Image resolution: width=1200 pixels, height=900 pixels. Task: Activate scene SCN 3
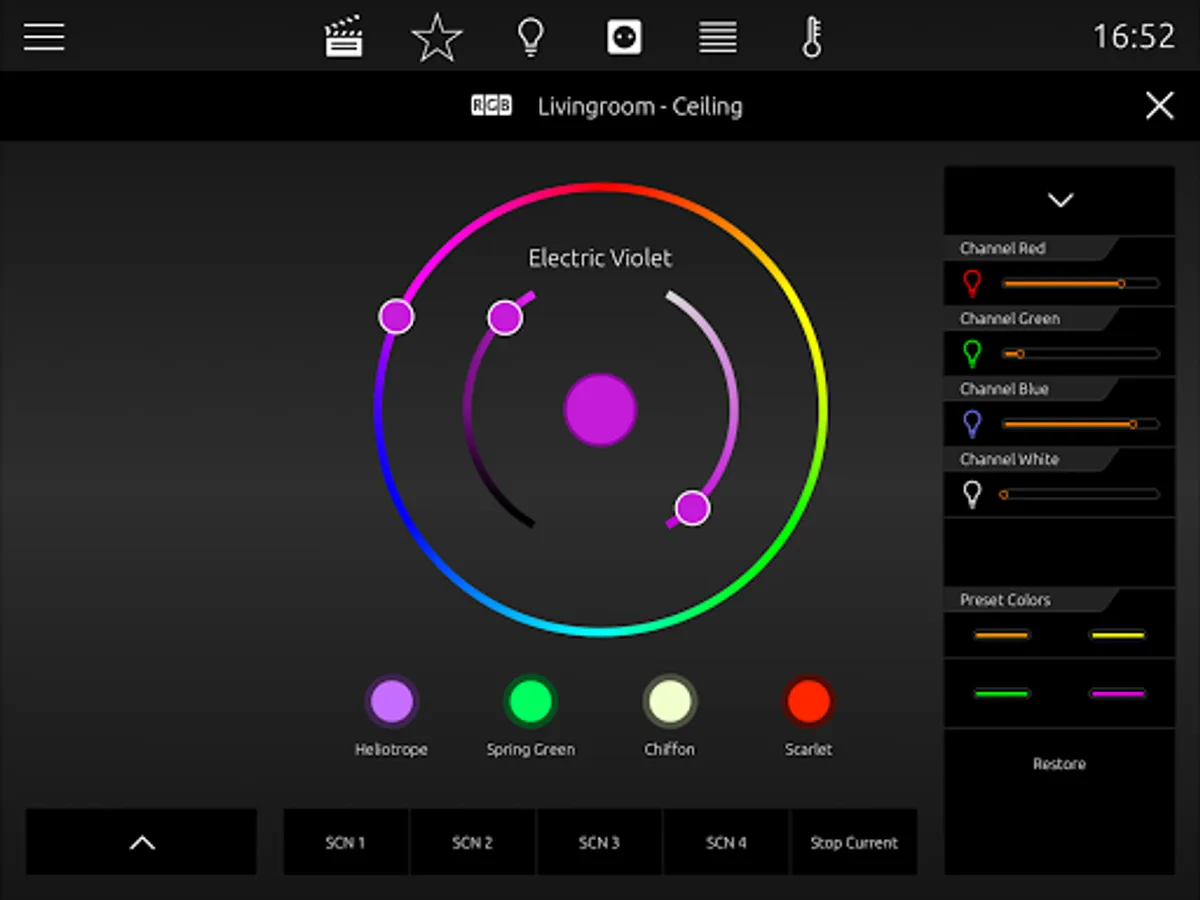click(600, 842)
